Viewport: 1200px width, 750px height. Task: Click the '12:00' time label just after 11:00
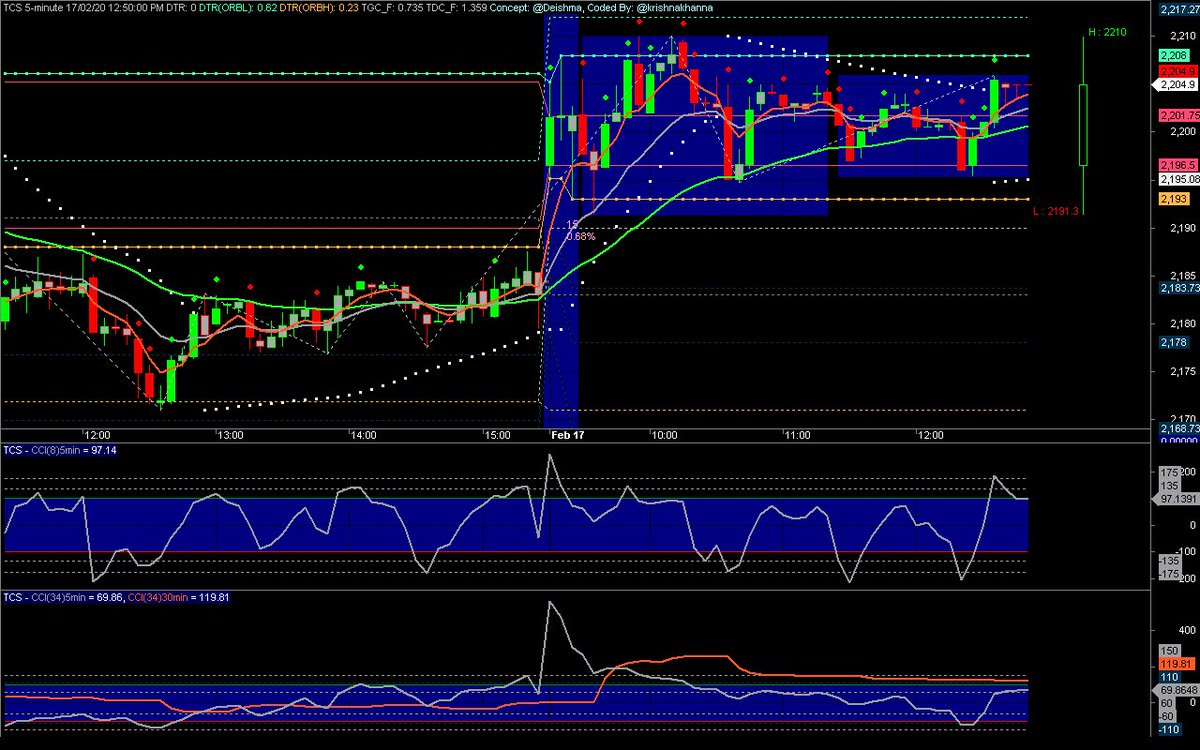[x=930, y=436]
